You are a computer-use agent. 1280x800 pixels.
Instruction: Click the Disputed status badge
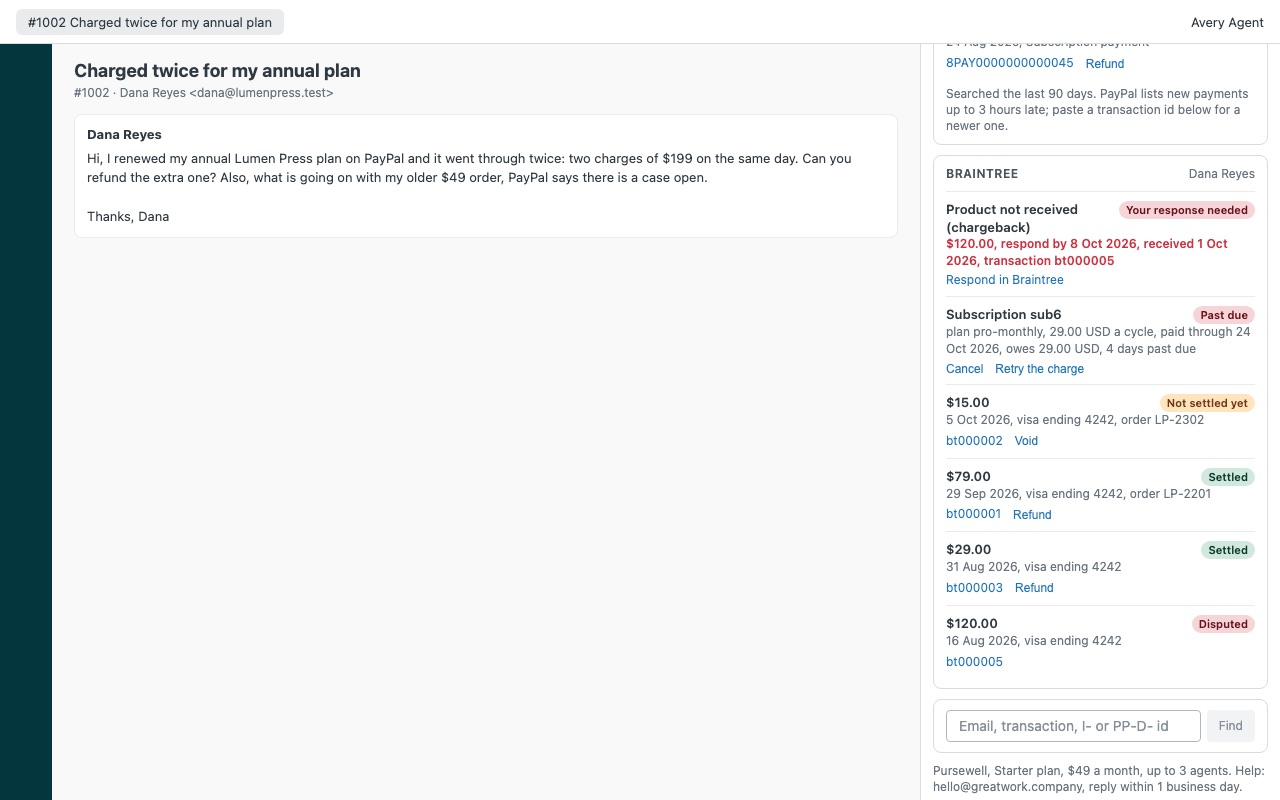[x=1223, y=624]
